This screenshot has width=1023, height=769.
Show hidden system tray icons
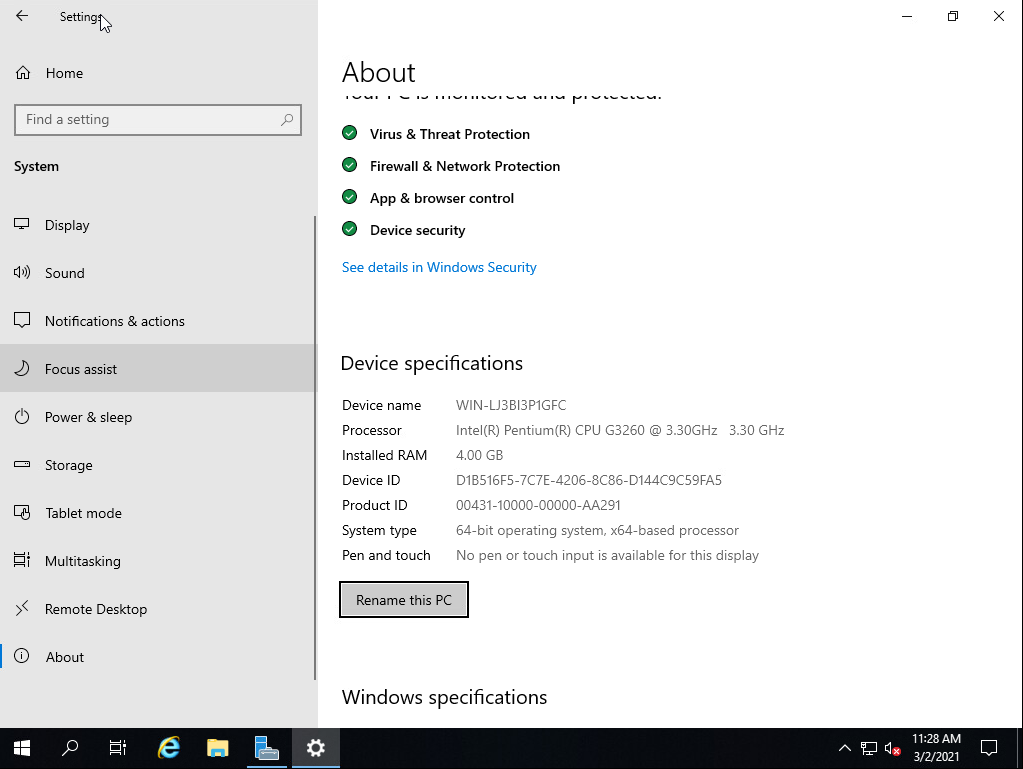pos(845,748)
